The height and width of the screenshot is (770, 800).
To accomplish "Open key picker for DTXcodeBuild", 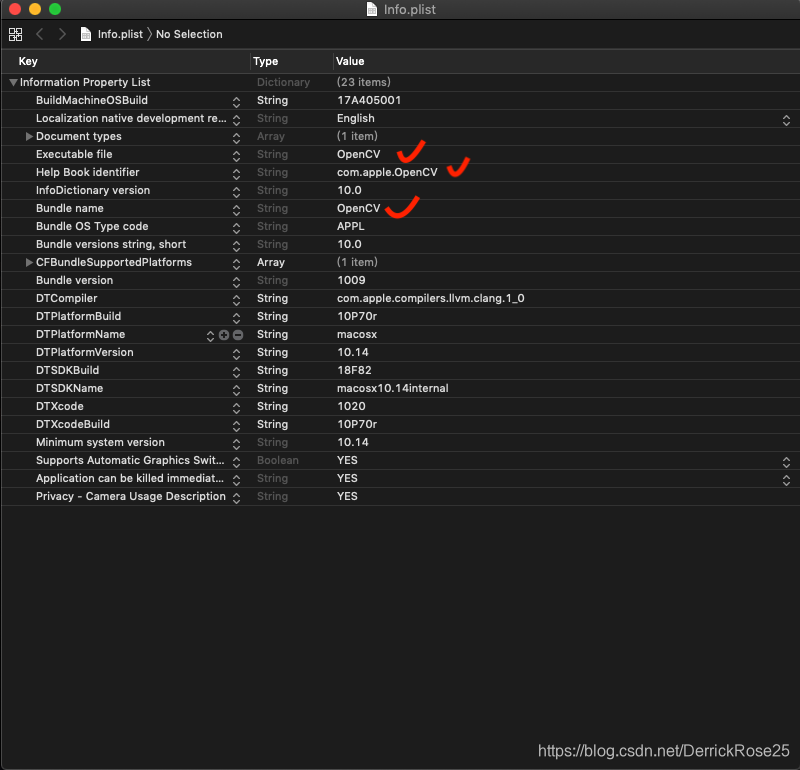I will [236, 426].
